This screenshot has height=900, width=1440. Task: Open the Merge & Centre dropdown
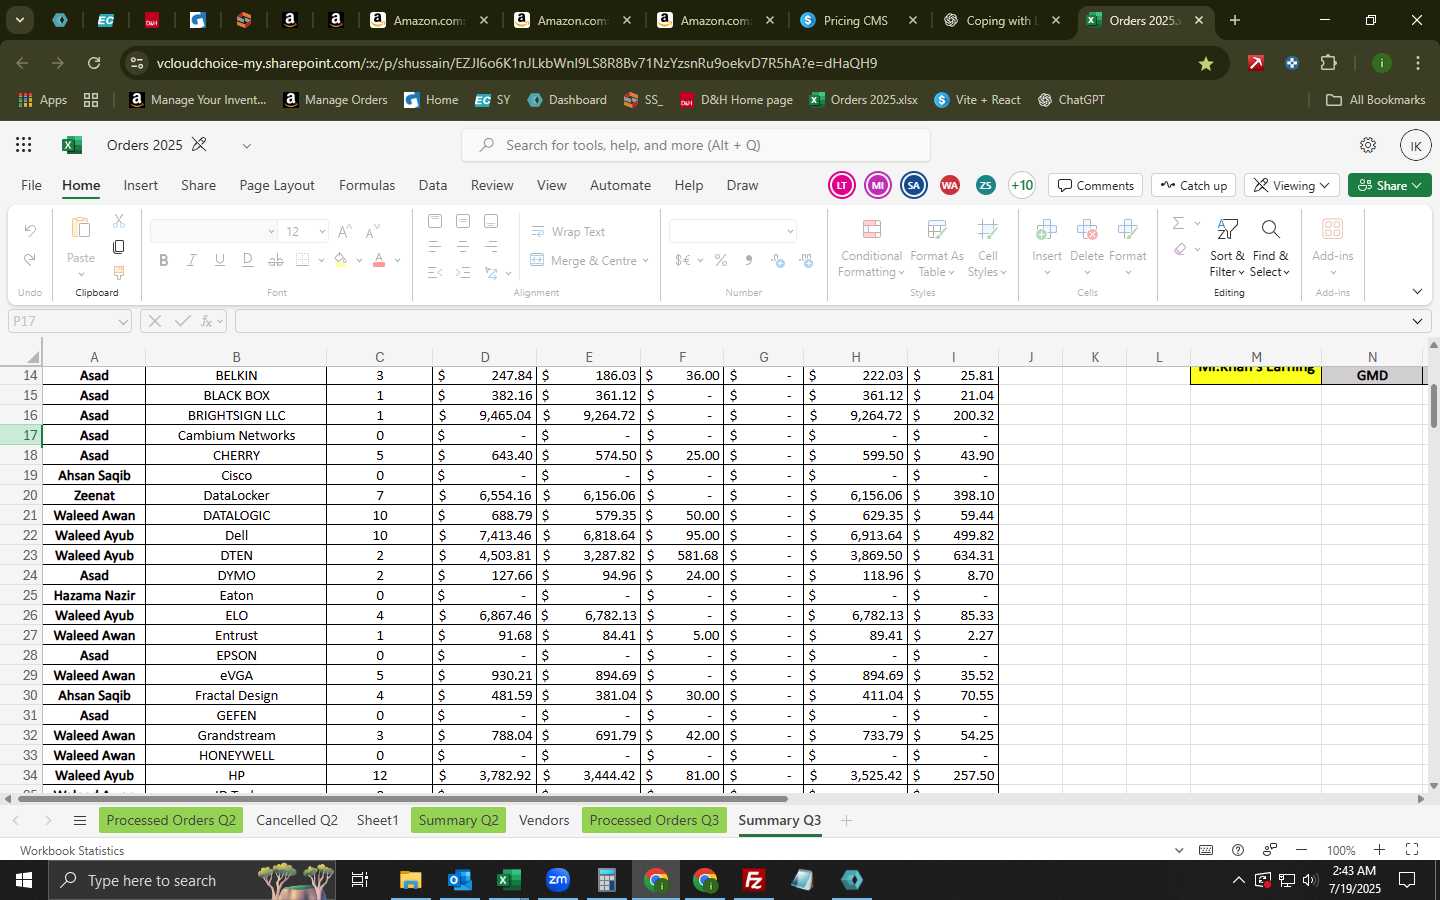646,260
